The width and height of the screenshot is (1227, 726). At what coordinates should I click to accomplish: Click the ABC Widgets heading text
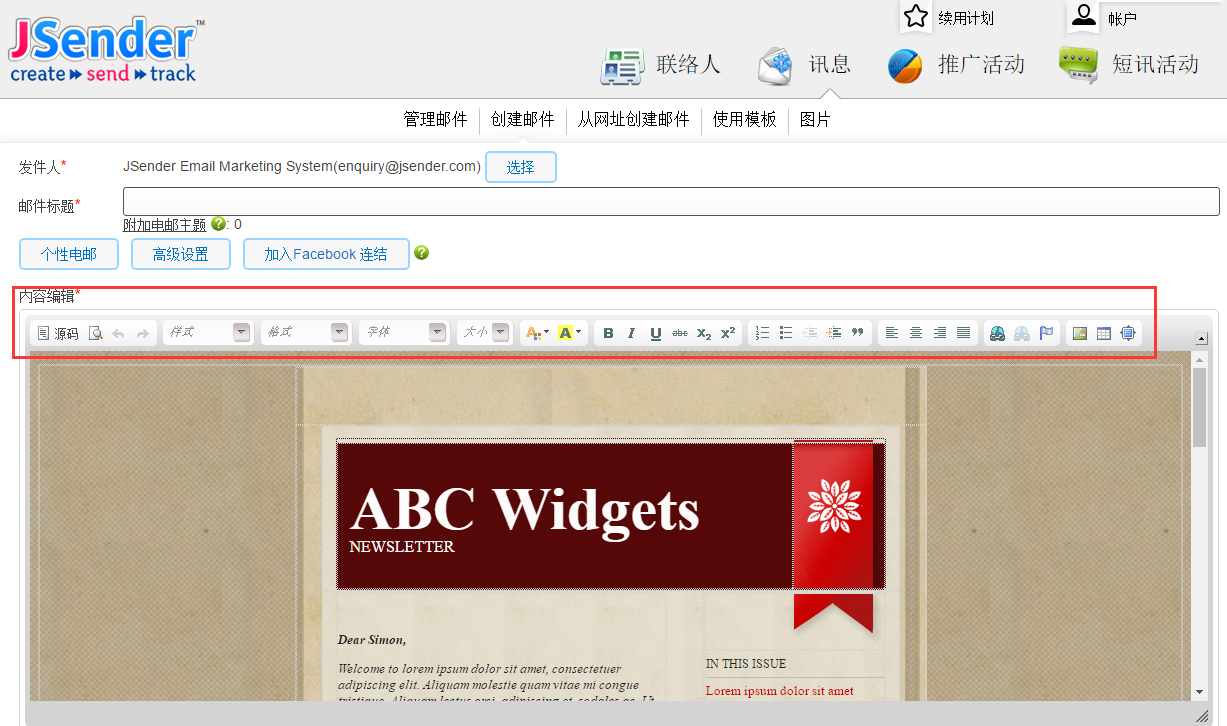tap(525, 508)
